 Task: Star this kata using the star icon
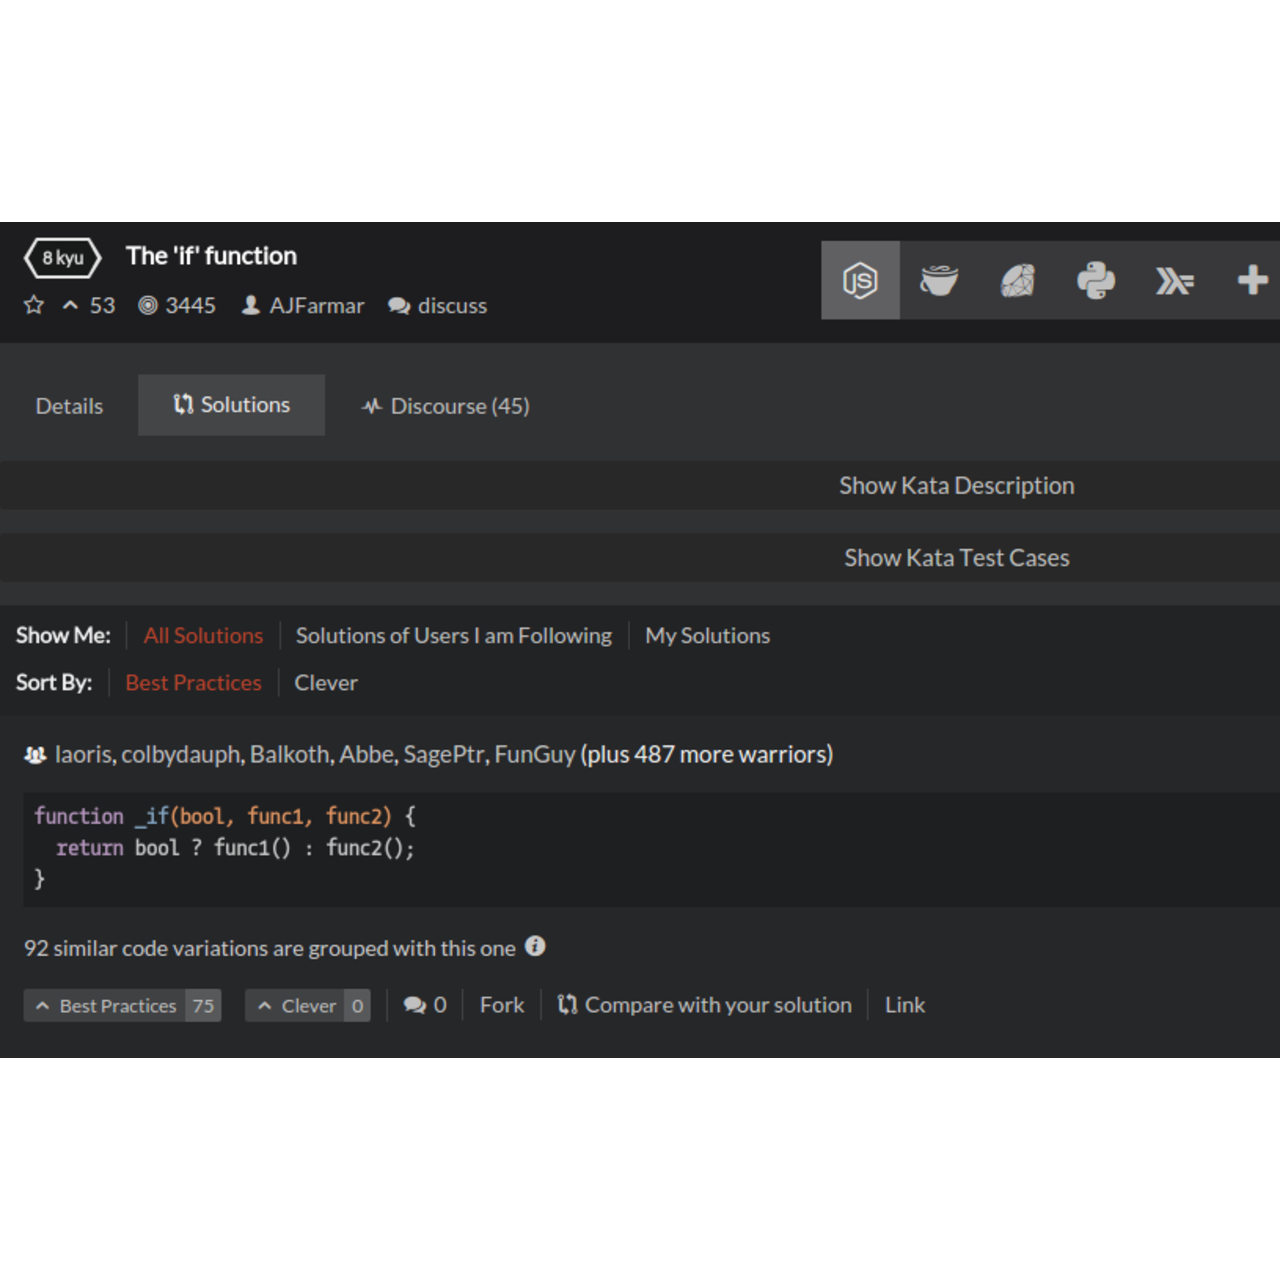pyautogui.click(x=33, y=306)
